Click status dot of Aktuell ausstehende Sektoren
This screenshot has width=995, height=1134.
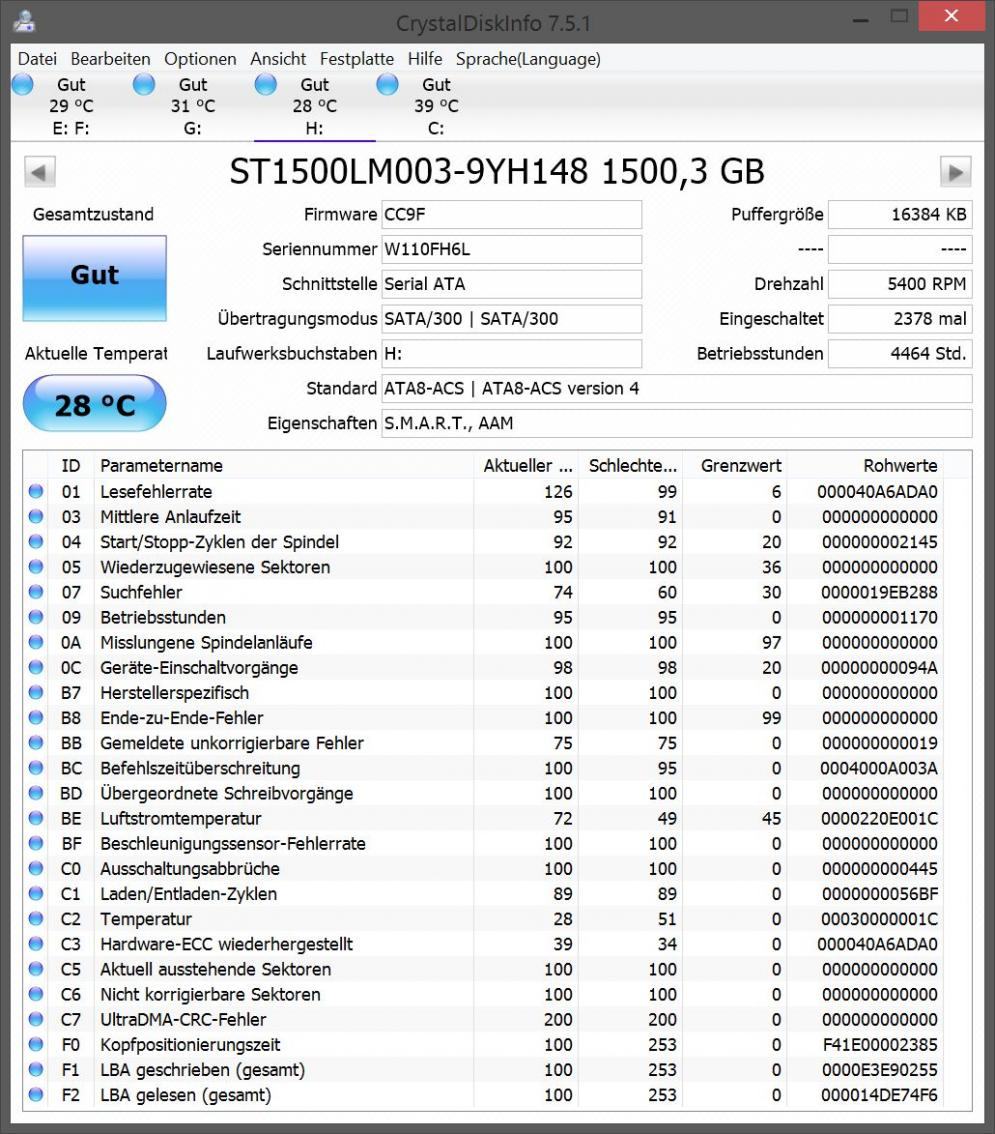coord(35,969)
